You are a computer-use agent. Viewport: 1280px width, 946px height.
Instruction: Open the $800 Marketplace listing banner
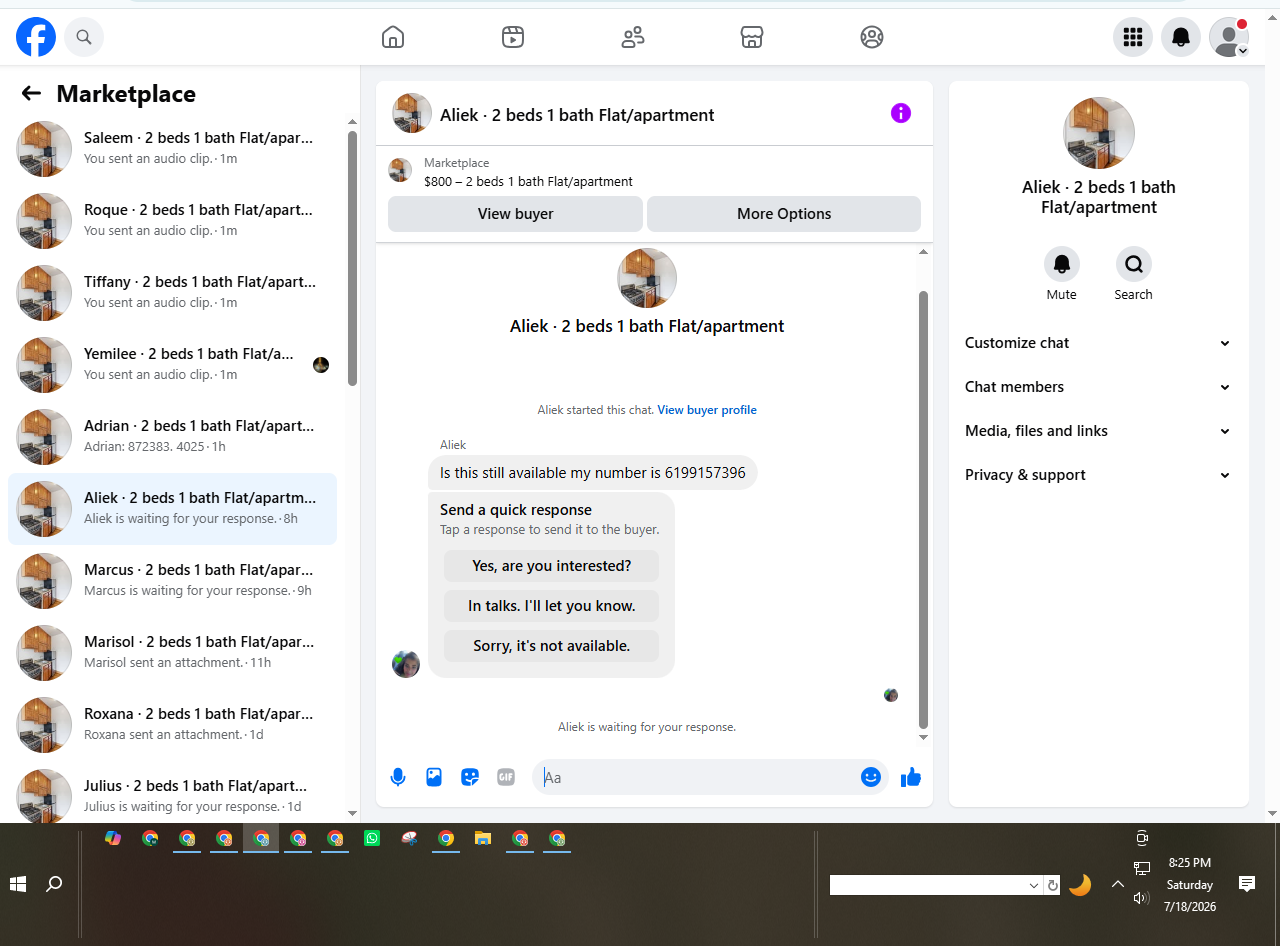[654, 172]
